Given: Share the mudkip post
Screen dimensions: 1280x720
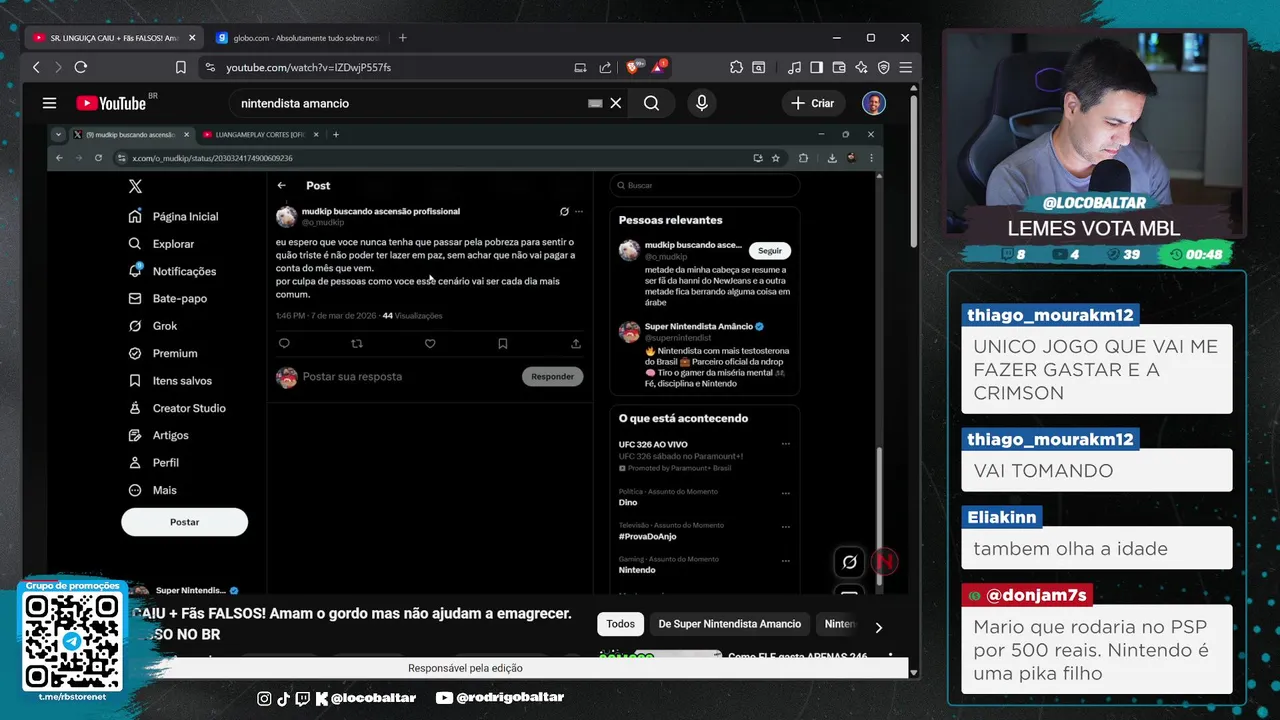Looking at the screenshot, I should [576, 344].
